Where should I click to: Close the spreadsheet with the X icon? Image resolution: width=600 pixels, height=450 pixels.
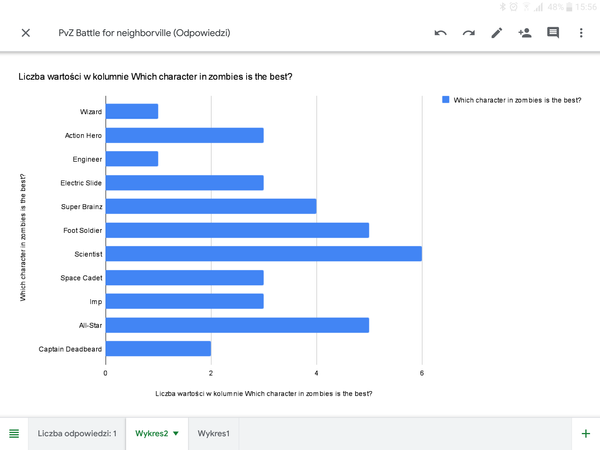point(26,33)
